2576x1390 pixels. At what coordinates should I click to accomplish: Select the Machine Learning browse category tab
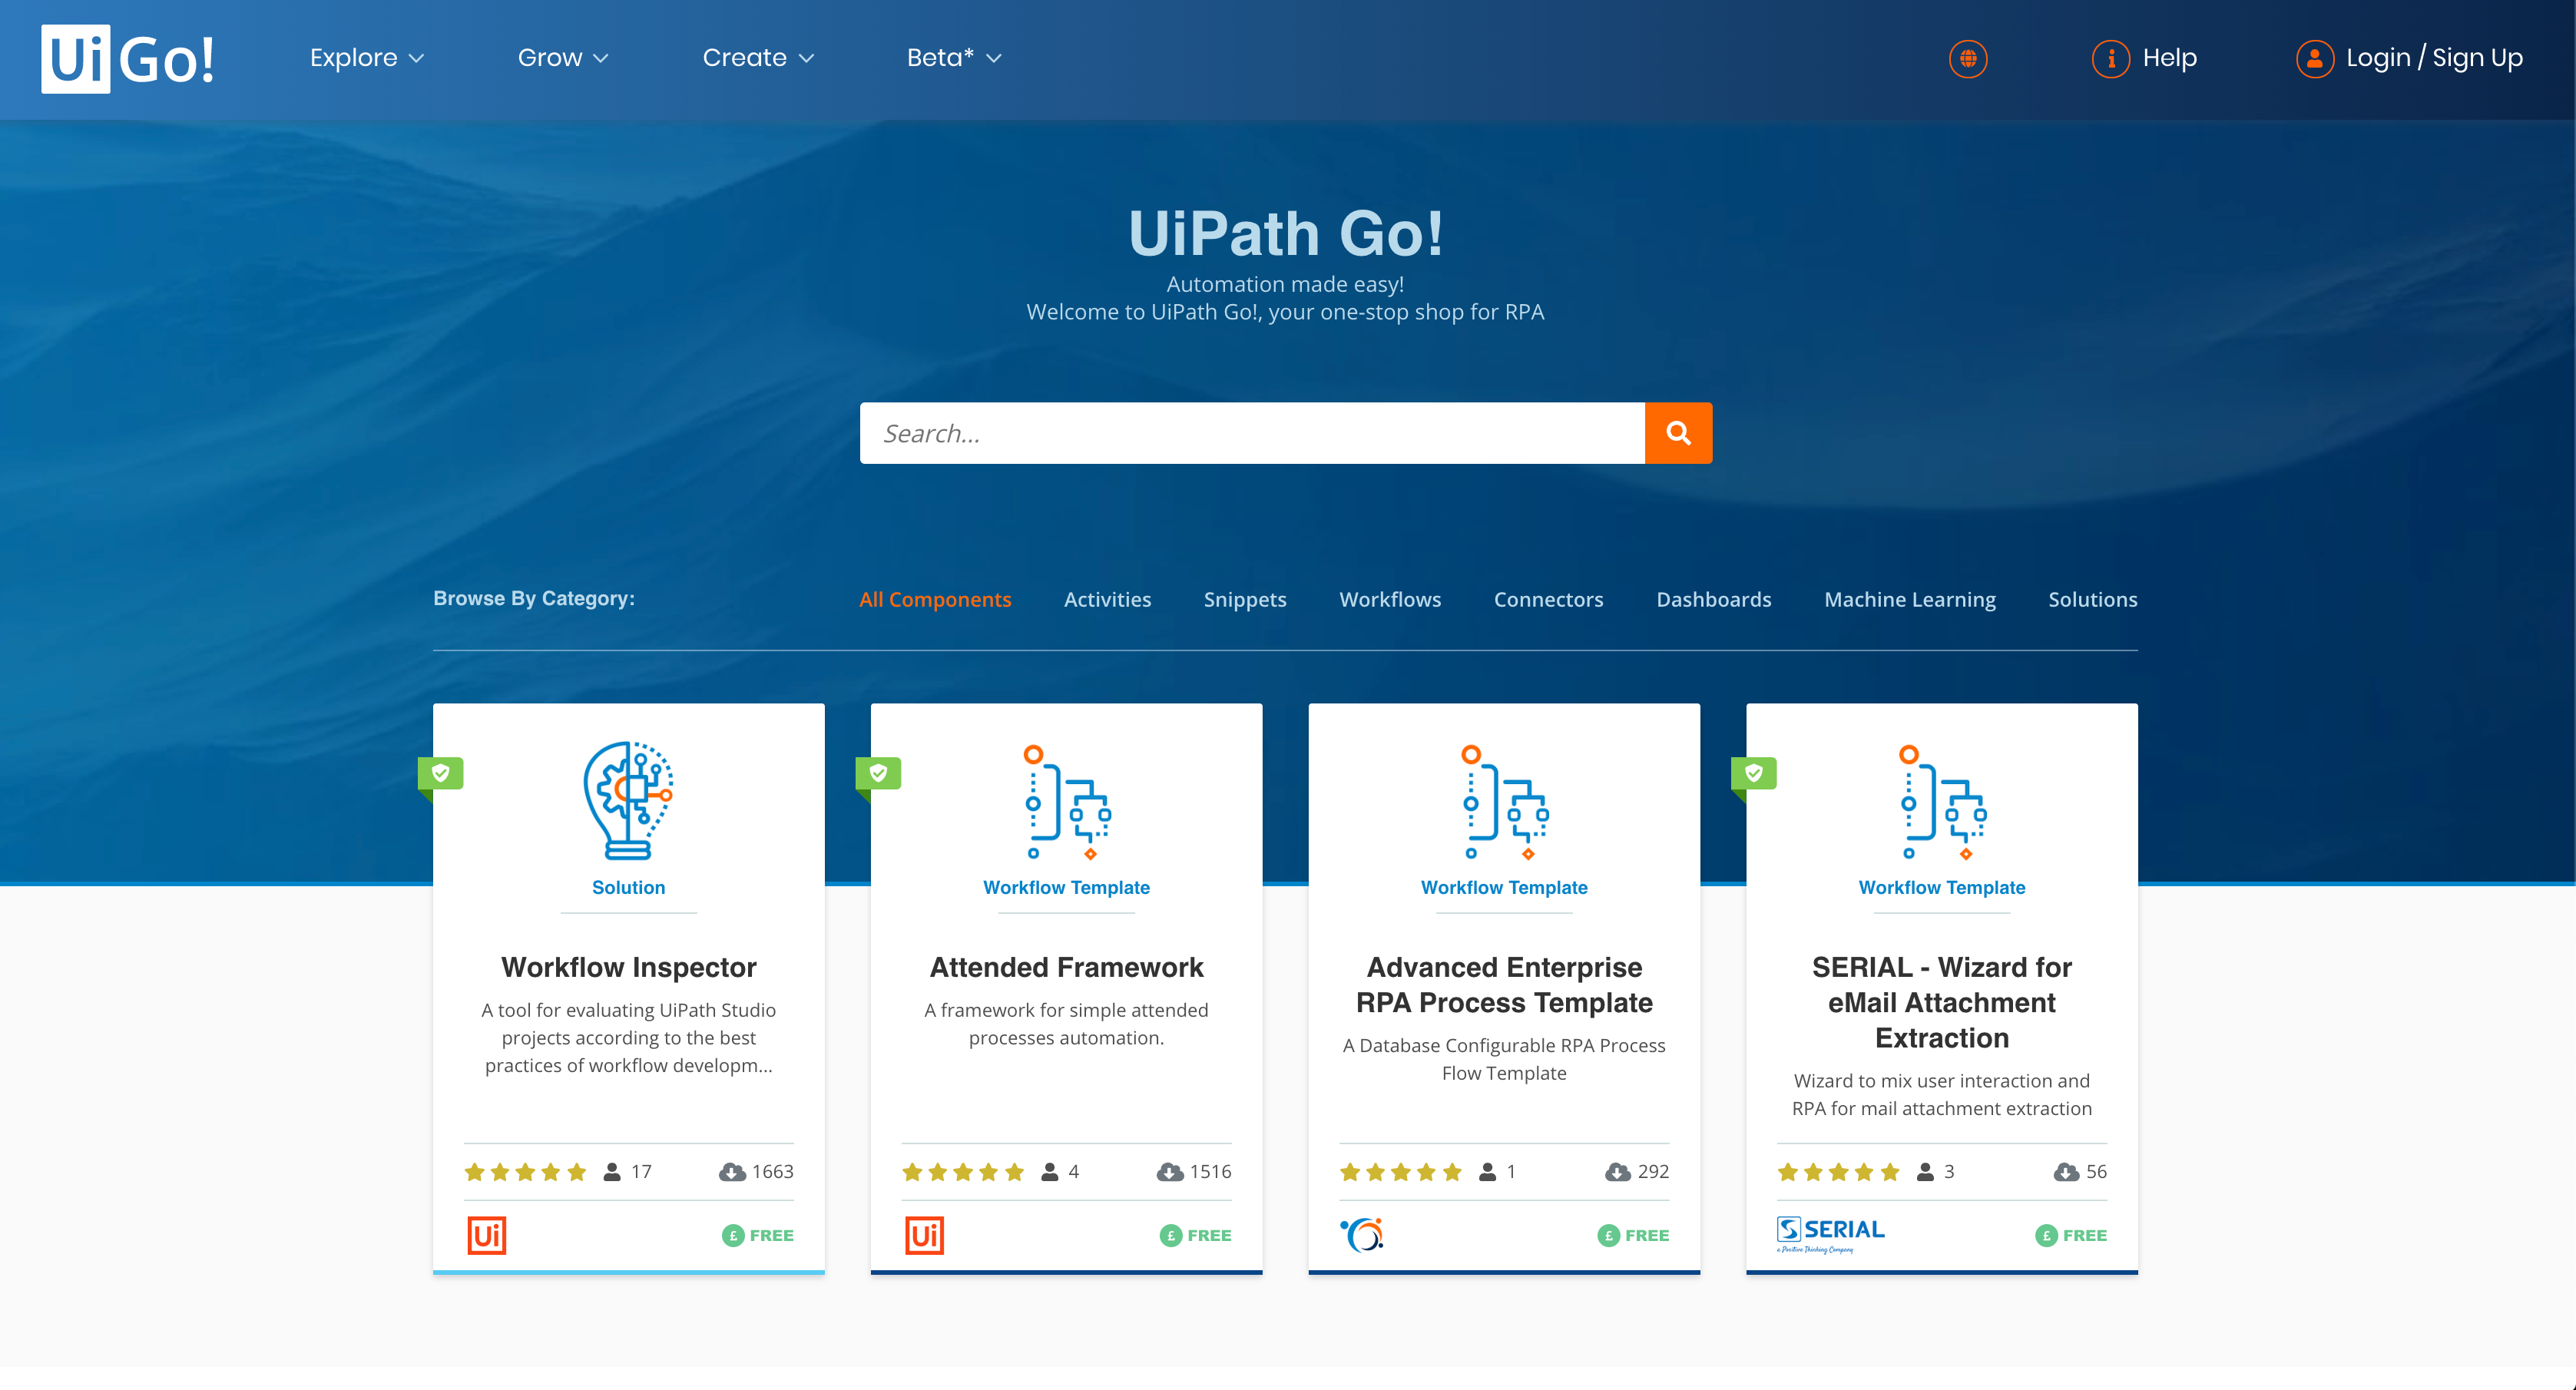coord(1910,599)
